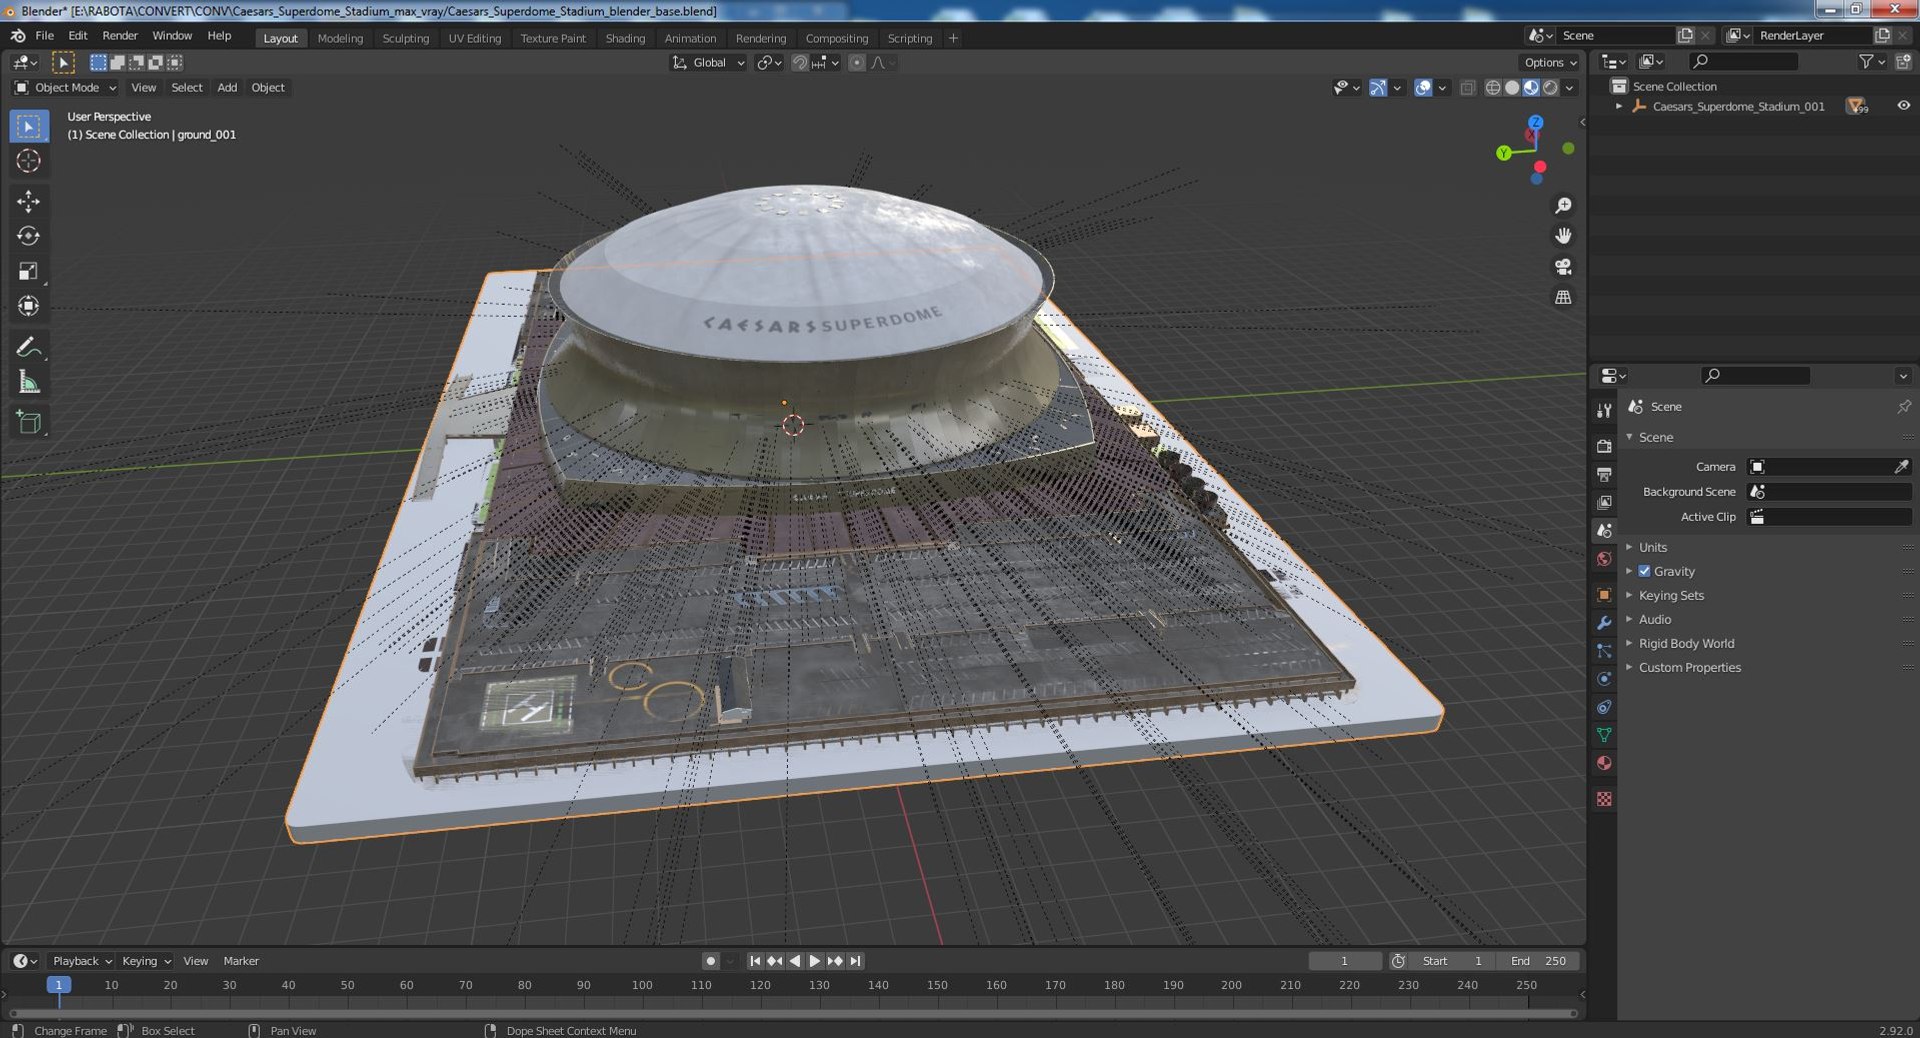Toggle auto keying record button
The image size is (1920, 1038).
710,961
